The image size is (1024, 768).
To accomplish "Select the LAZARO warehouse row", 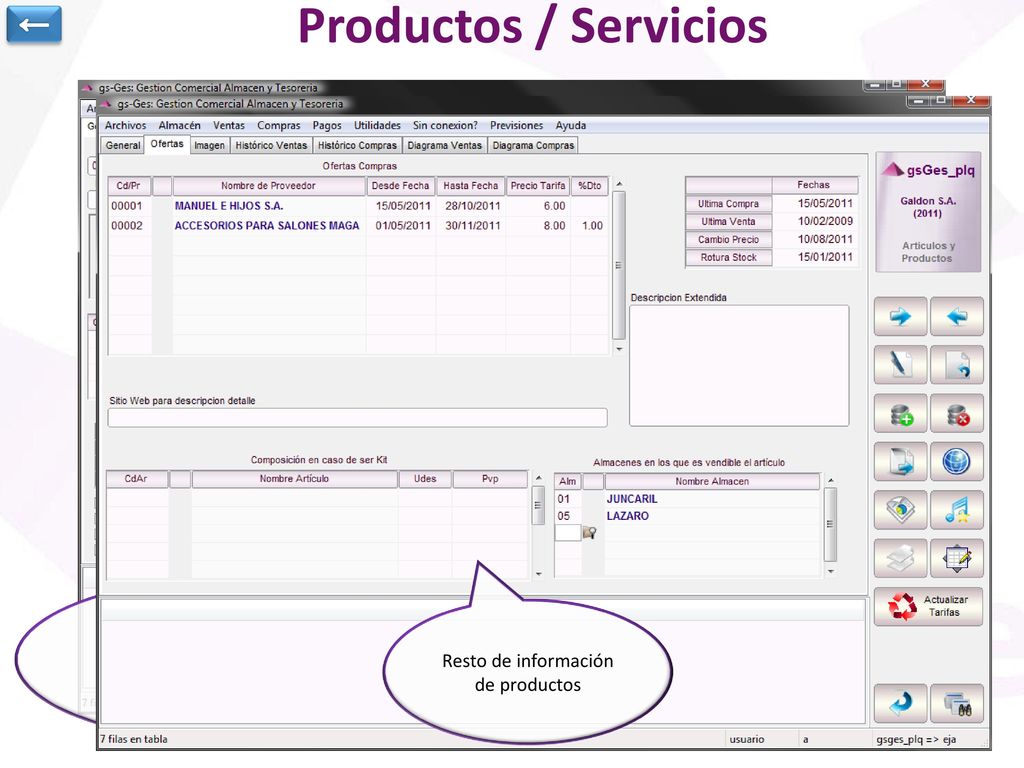I will click(x=688, y=516).
